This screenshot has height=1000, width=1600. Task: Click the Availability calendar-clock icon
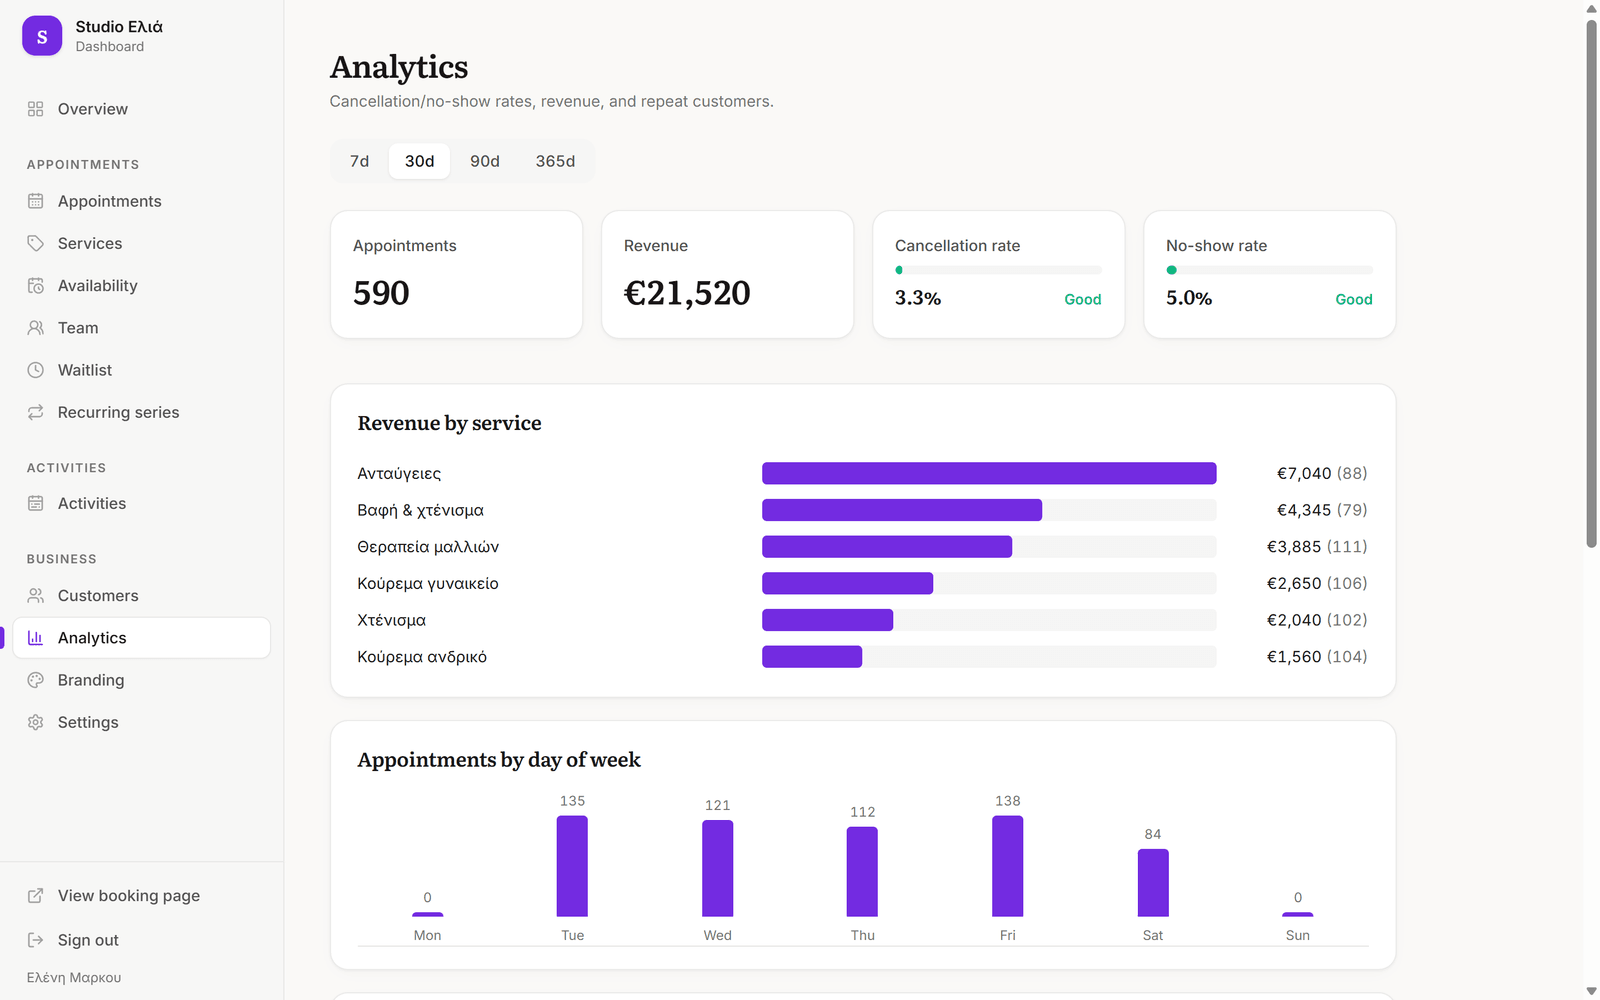[x=36, y=286]
